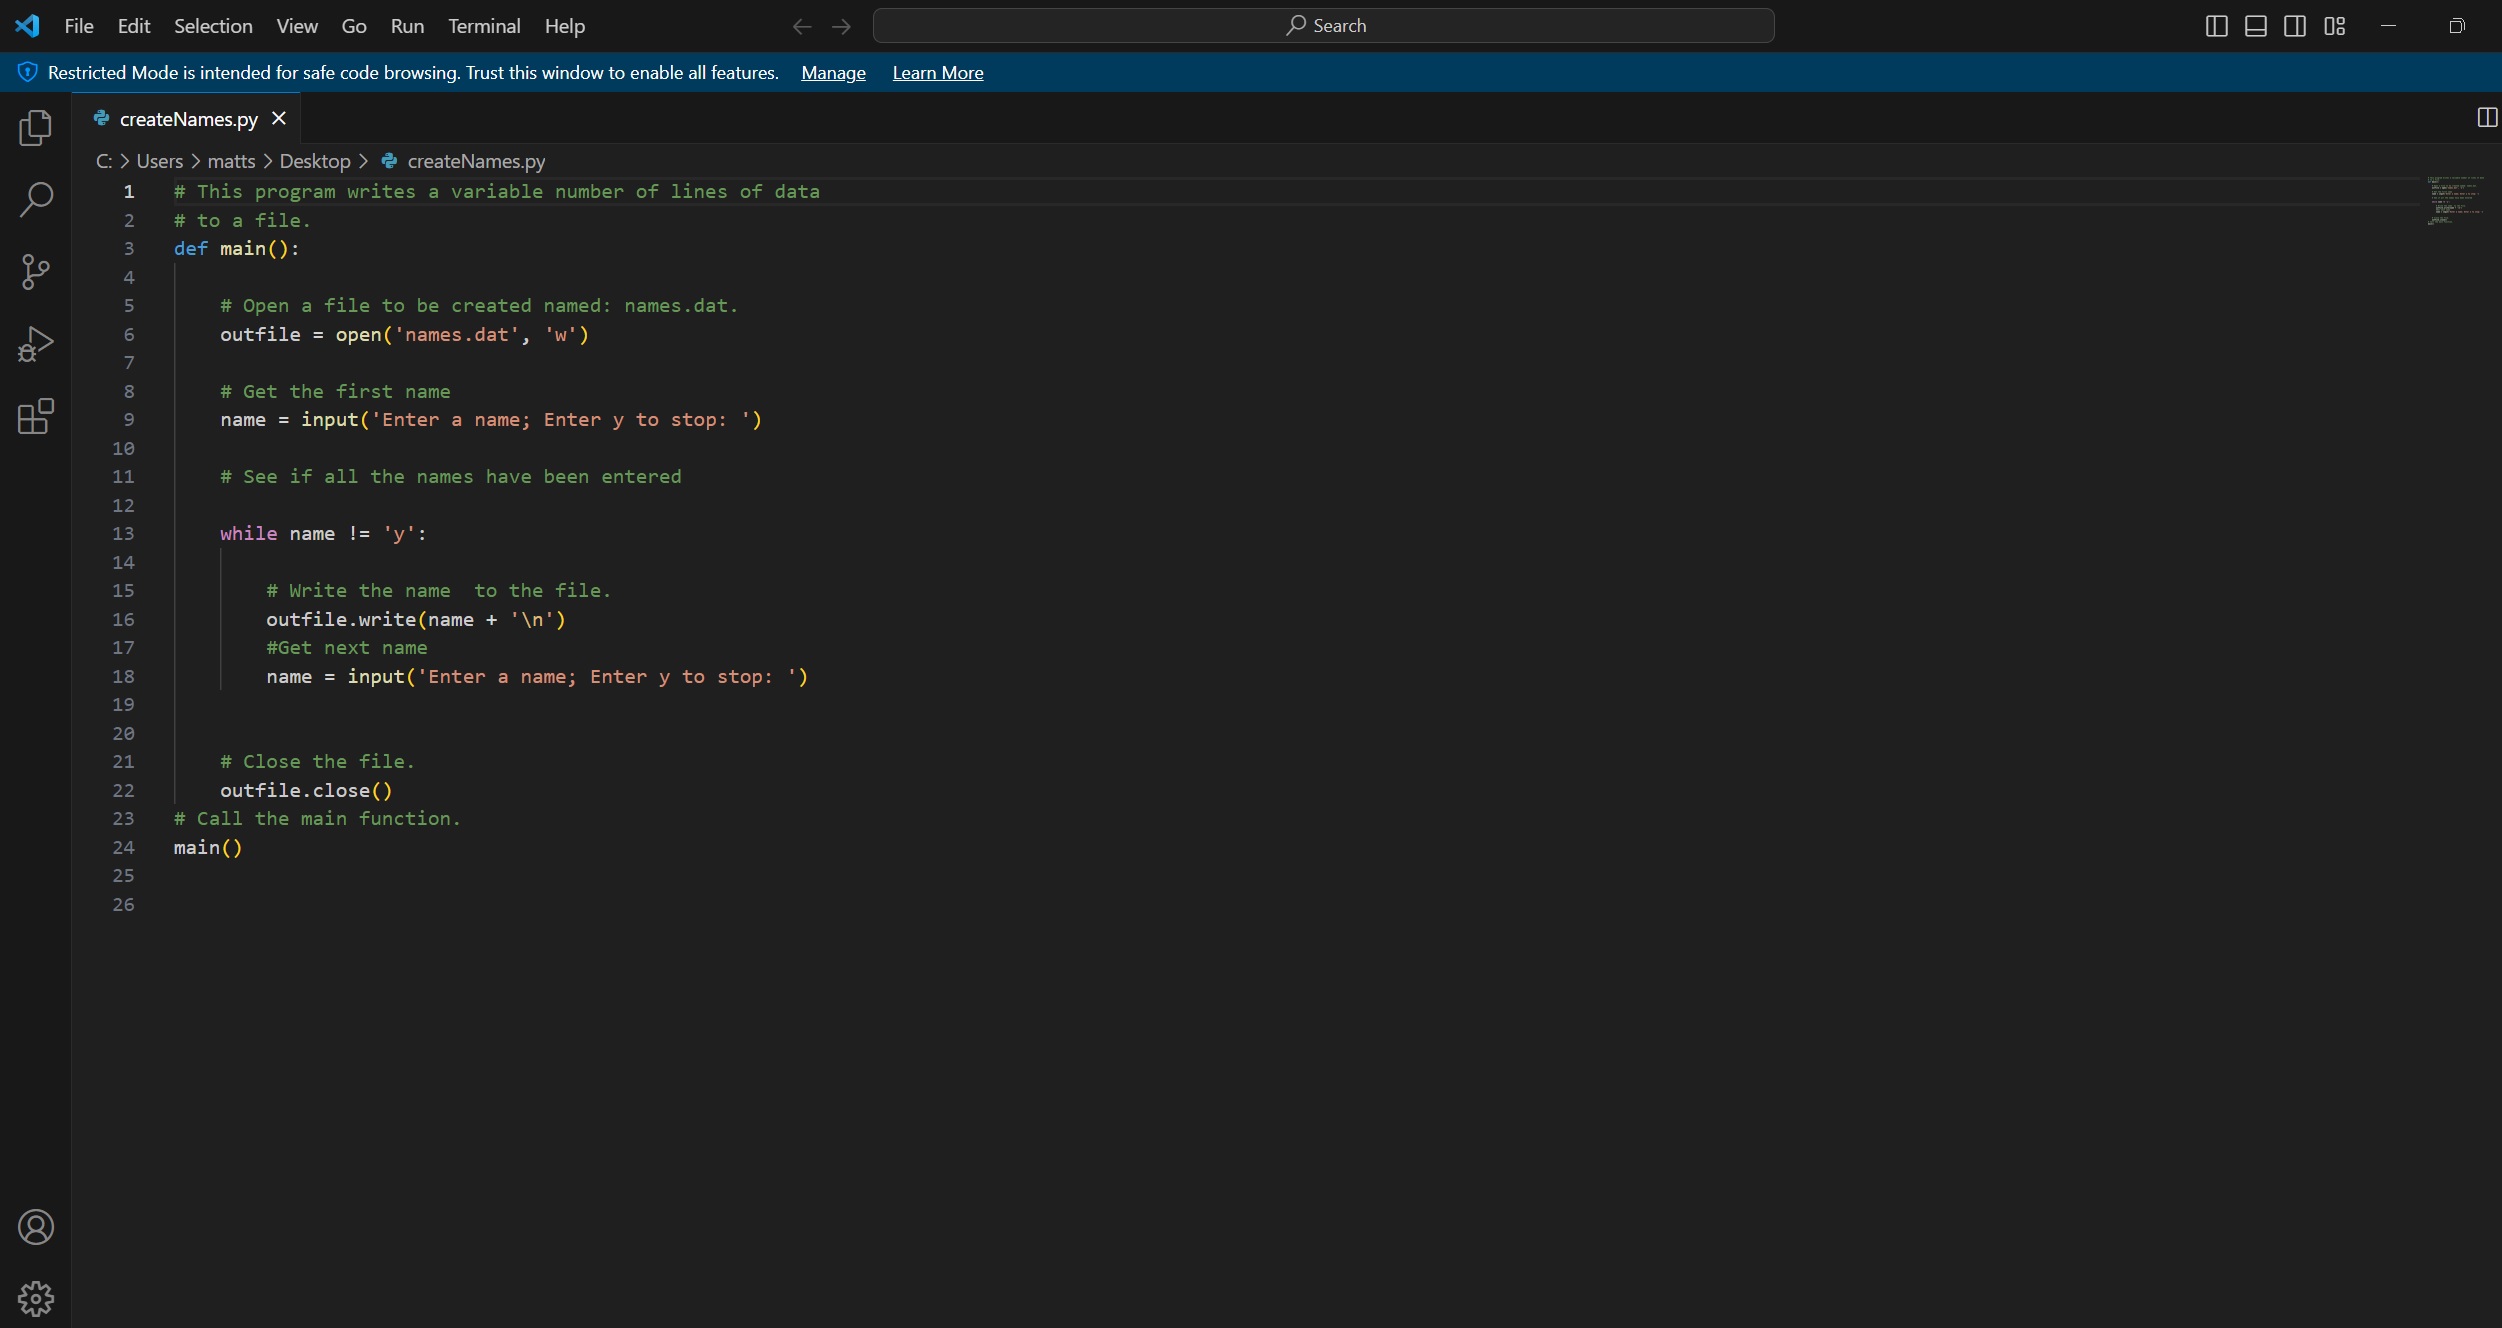Screen dimensions: 2502x1328
Task: Click the '# Close the file.' comment
Action: 317,762
